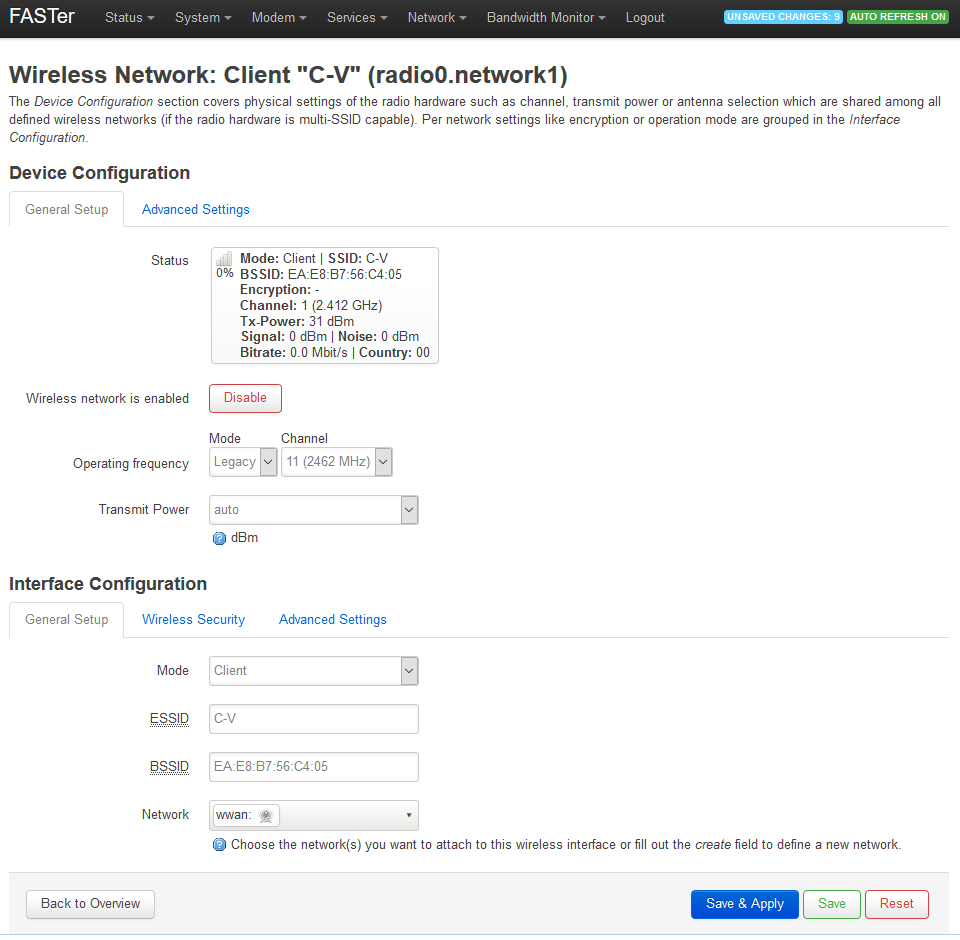Click the Logout link
The width and height of the screenshot is (960, 940).
pos(645,18)
